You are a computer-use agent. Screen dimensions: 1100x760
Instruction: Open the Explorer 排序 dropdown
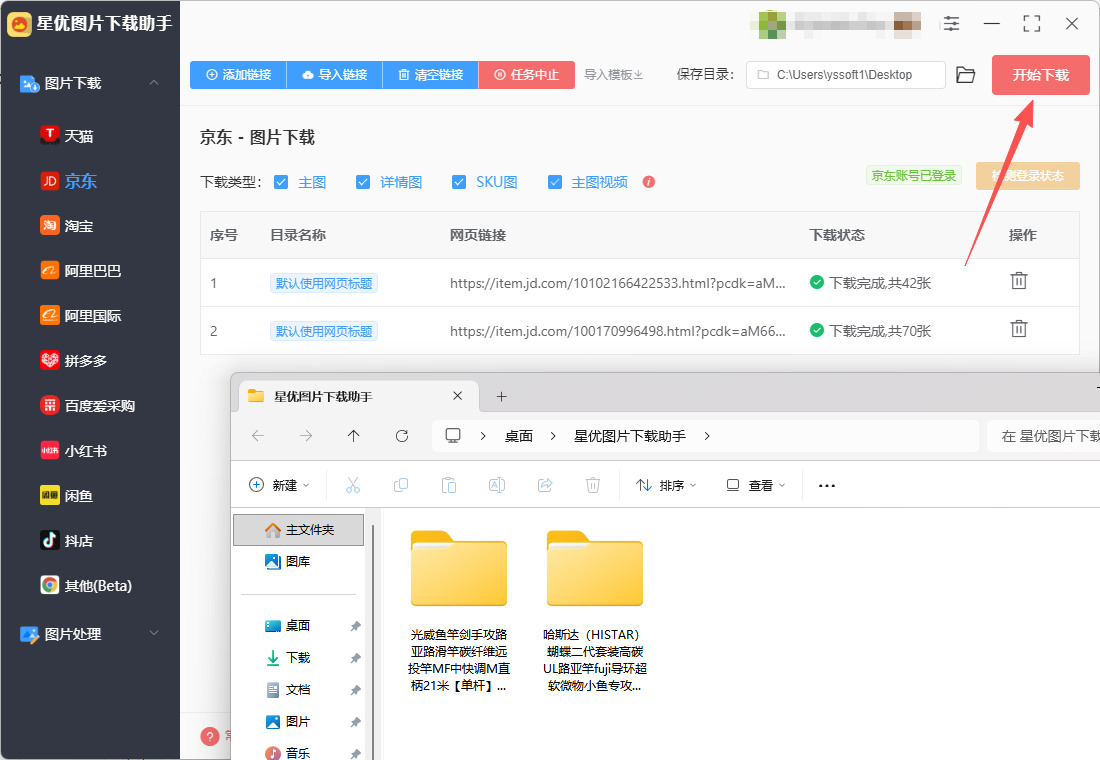[666, 485]
